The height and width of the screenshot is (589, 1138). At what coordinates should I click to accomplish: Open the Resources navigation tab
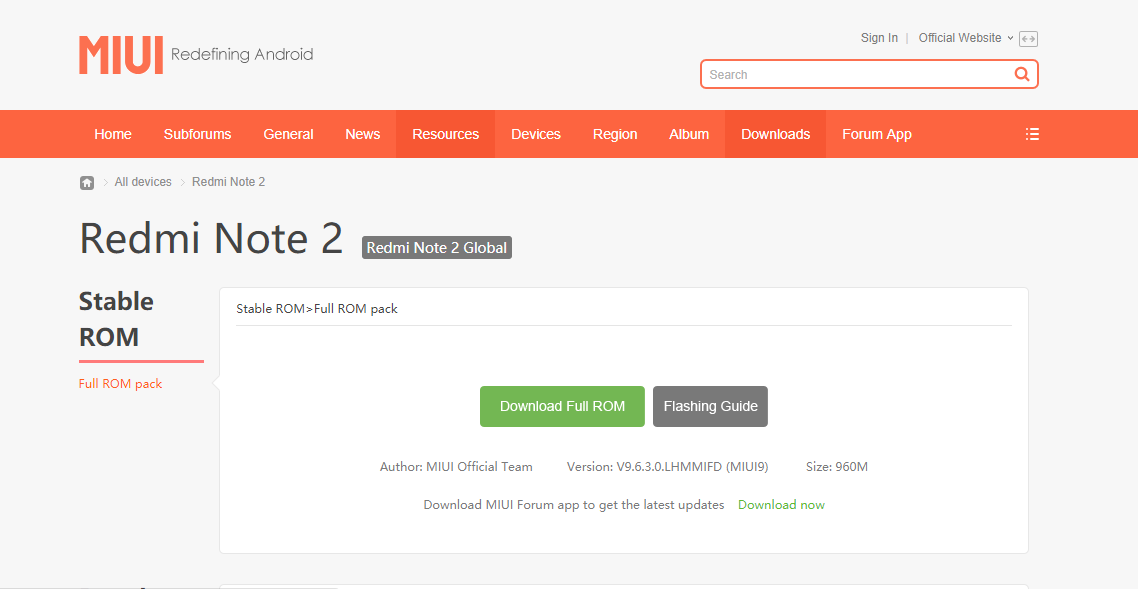445,134
